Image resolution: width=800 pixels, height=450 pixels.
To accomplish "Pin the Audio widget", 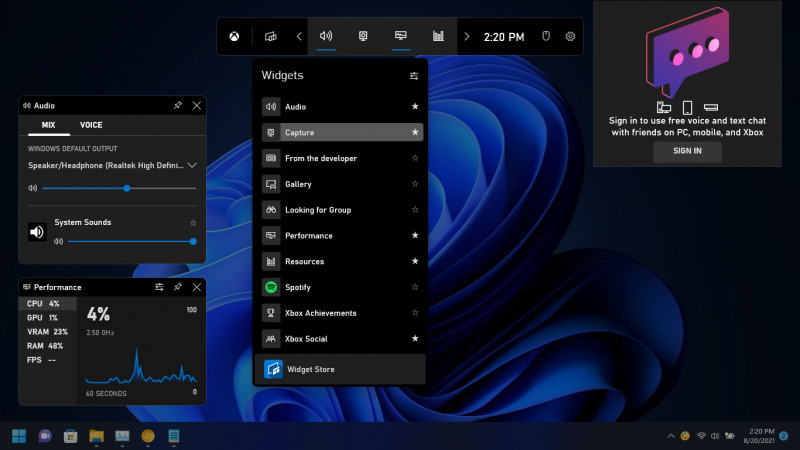I will pyautogui.click(x=178, y=106).
